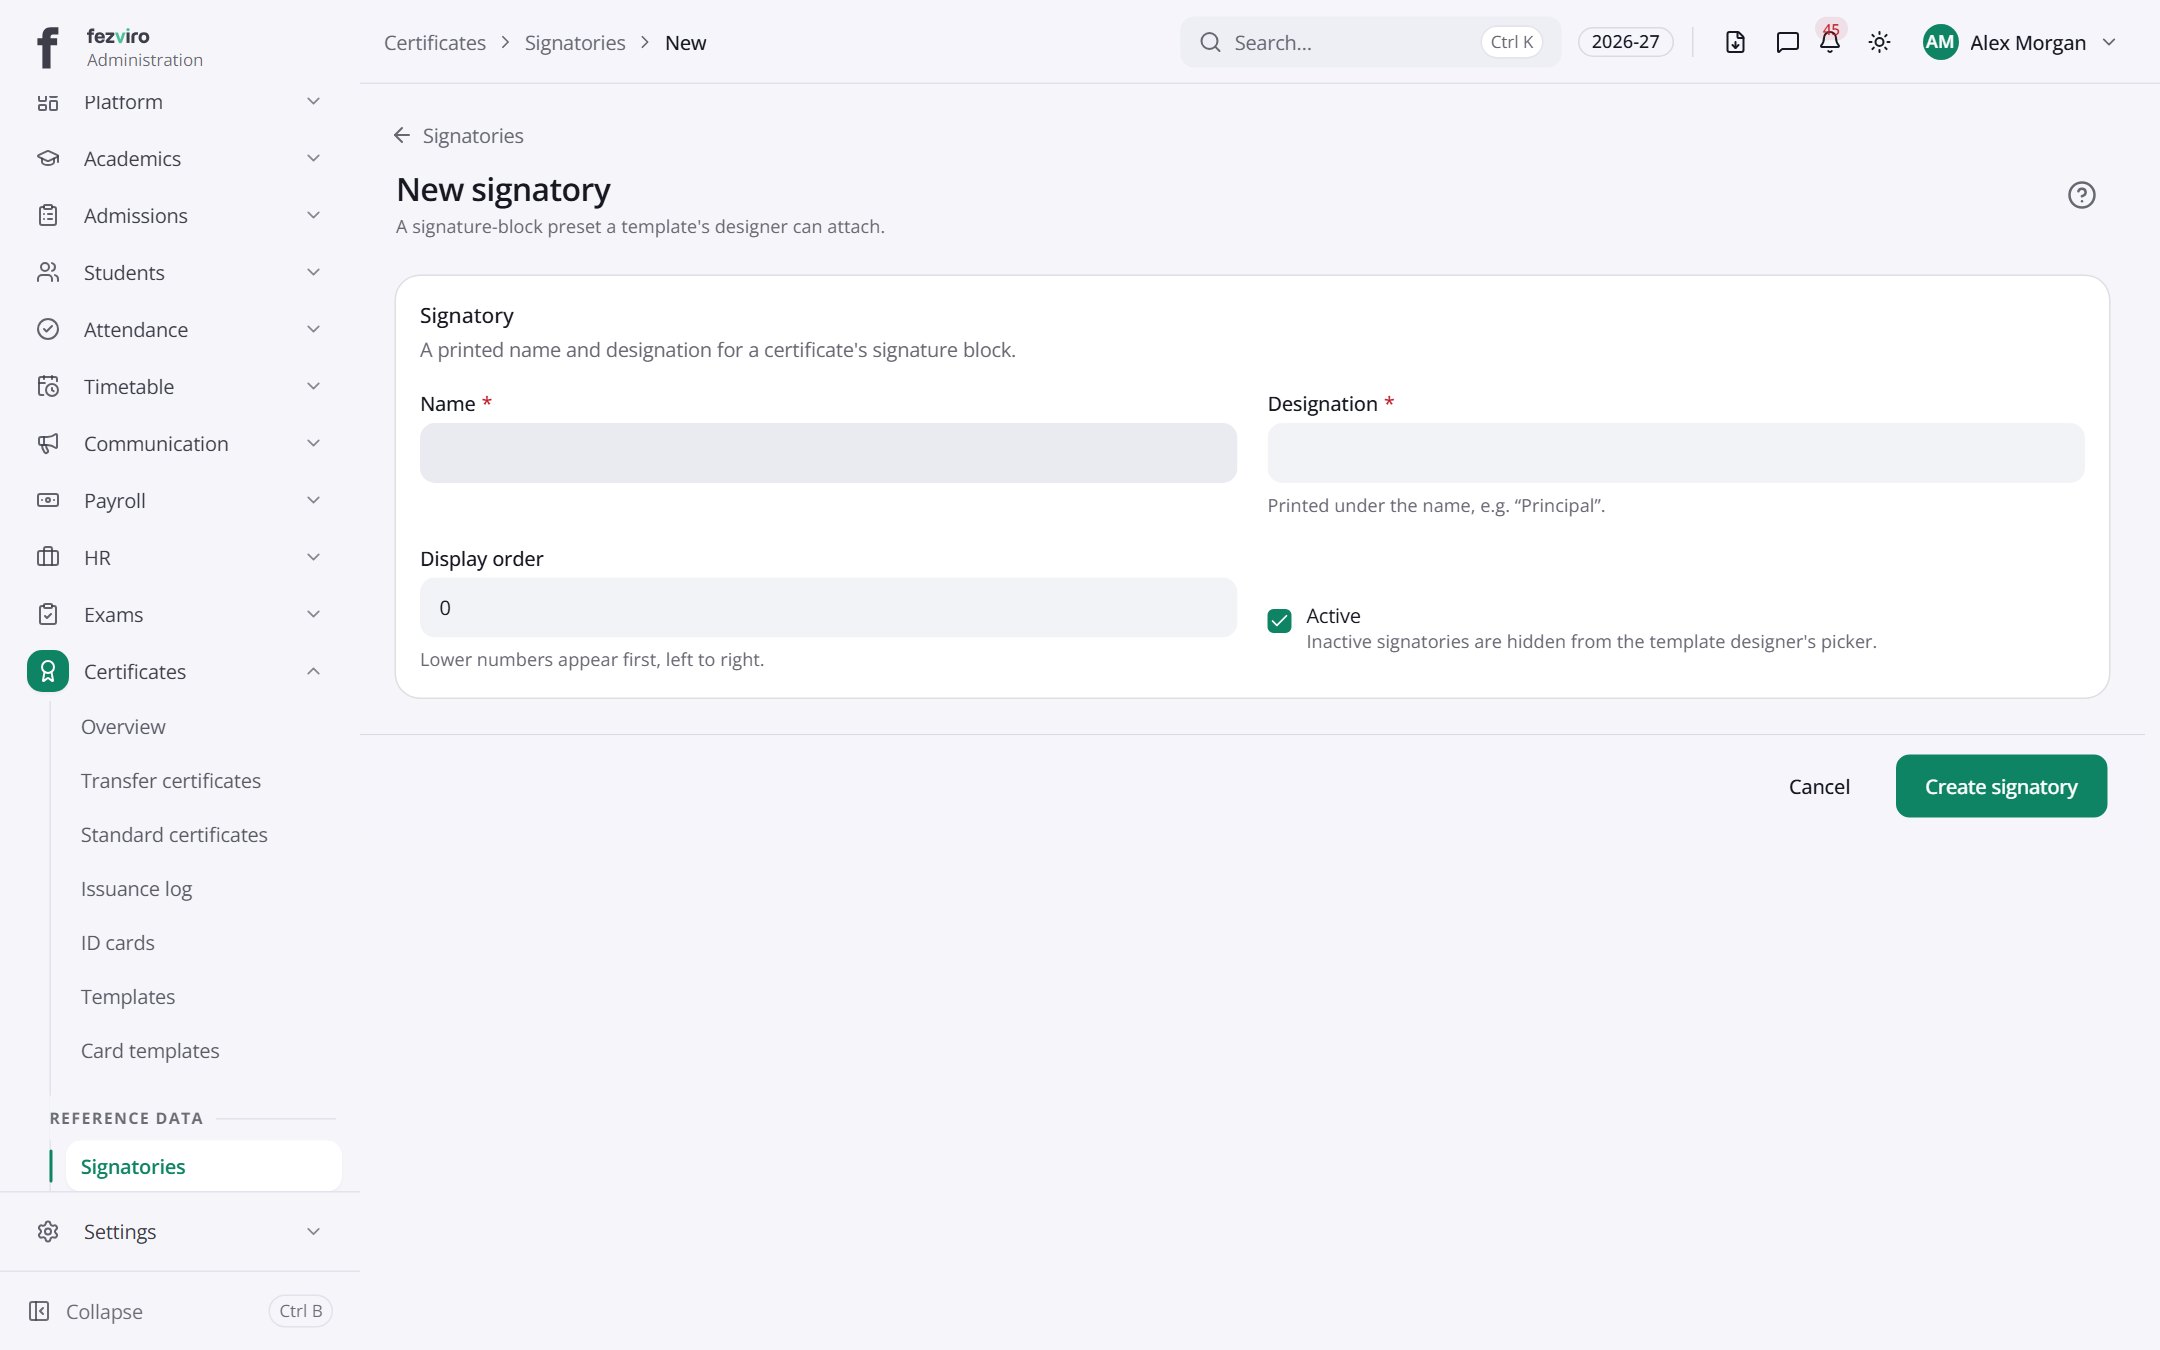Click Certificates in the breadcrumb

point(435,43)
